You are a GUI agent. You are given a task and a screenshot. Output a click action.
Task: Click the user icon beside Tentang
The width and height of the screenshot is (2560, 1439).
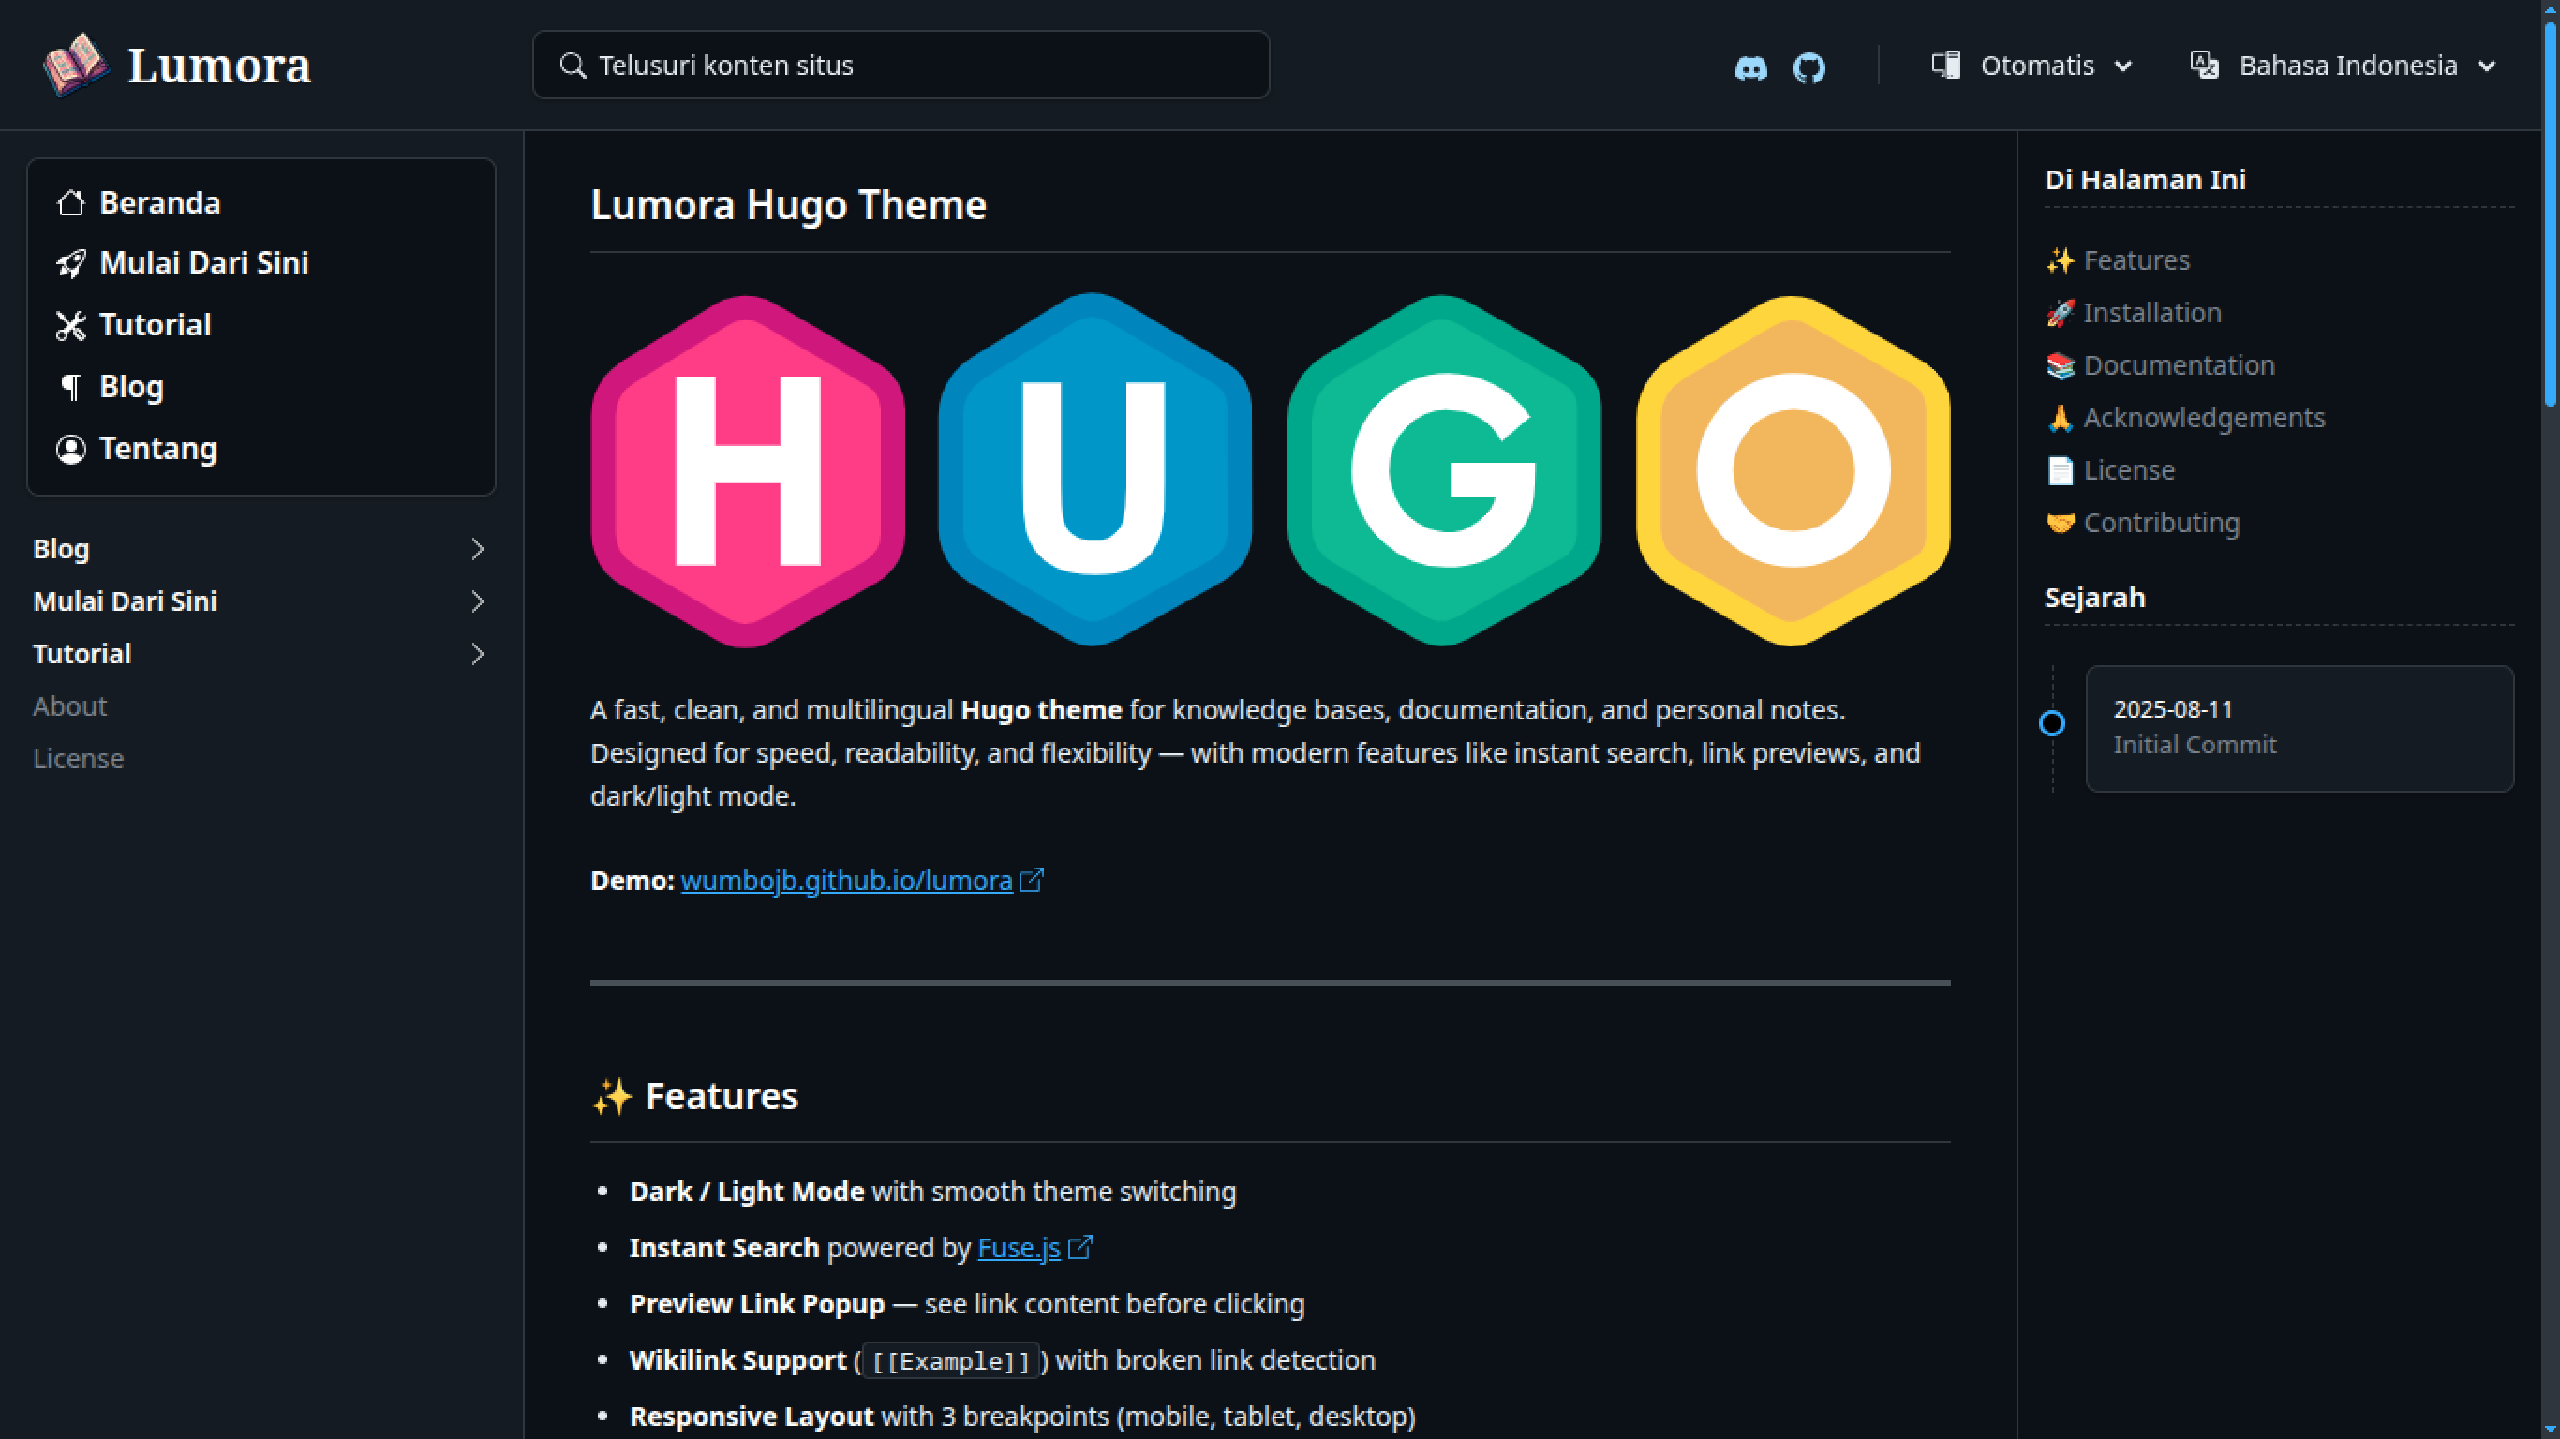click(x=70, y=449)
